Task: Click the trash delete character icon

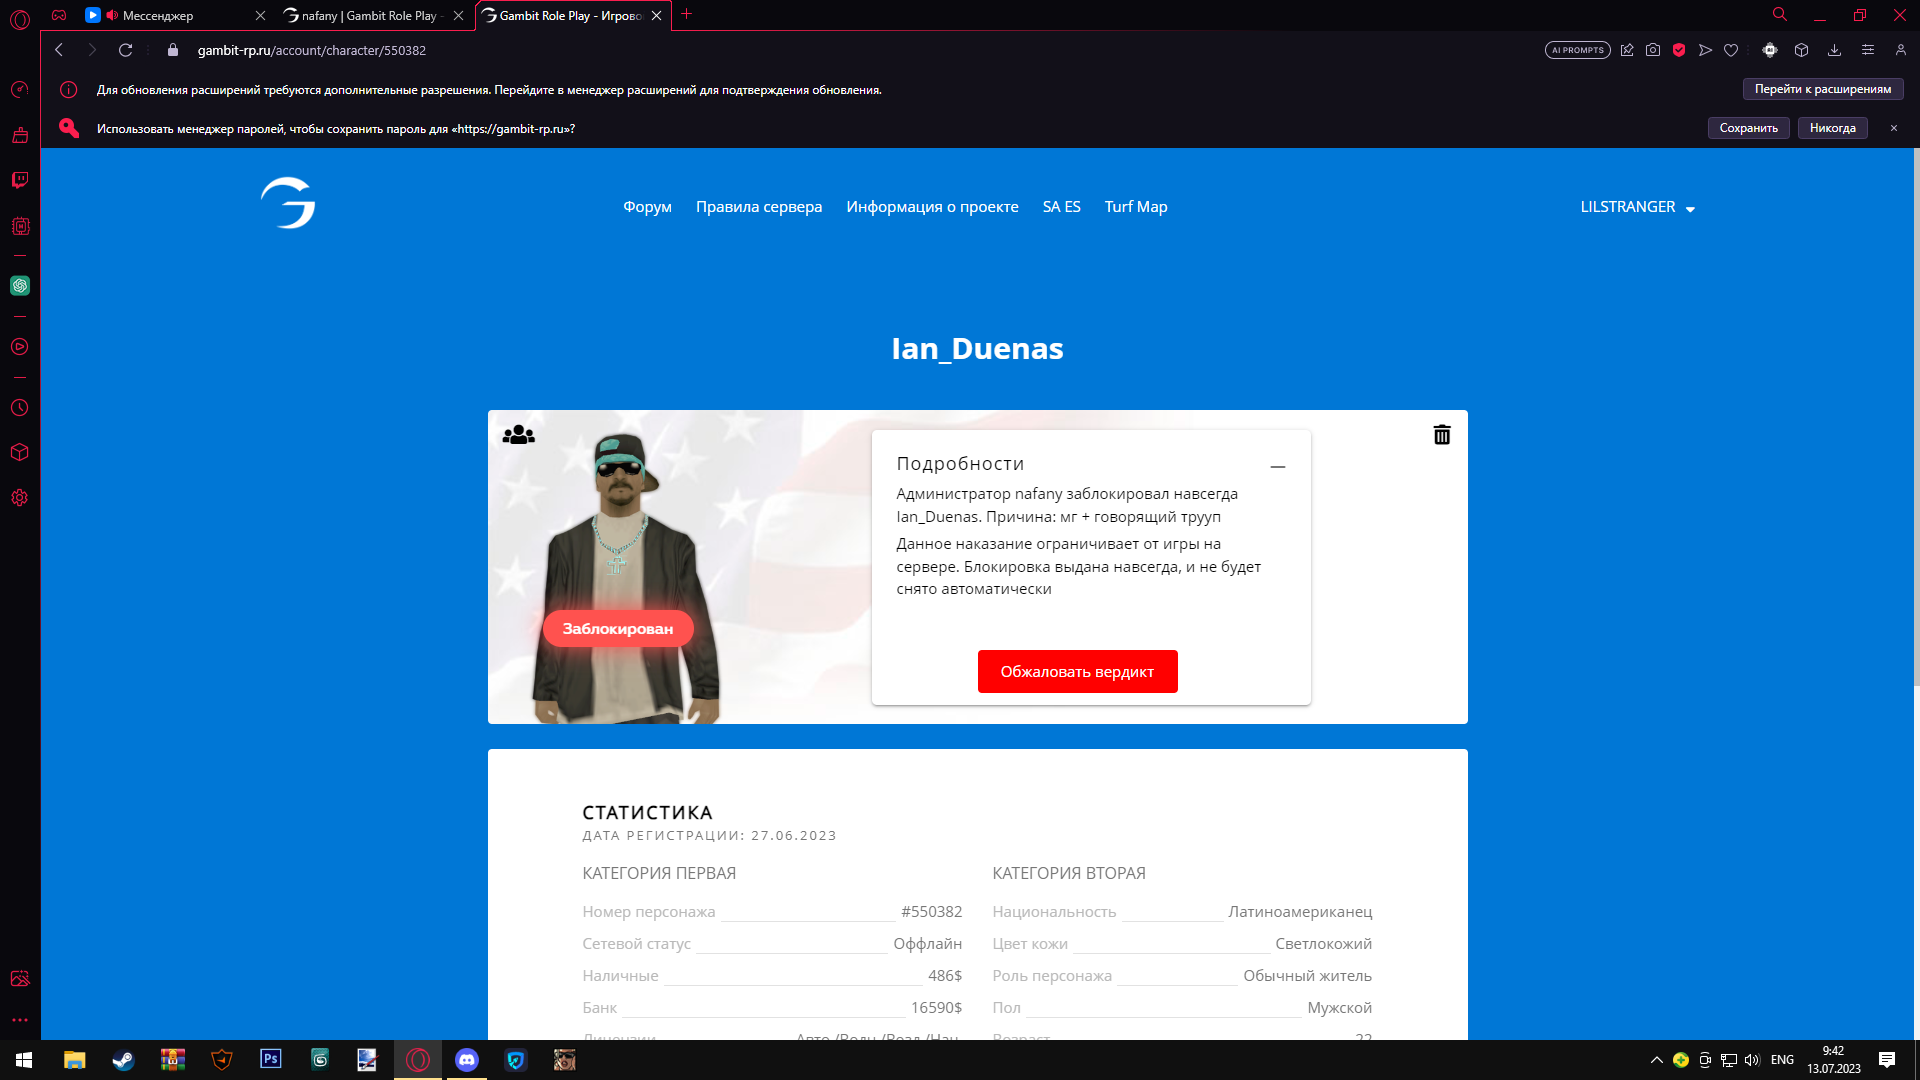Action: coord(1442,435)
